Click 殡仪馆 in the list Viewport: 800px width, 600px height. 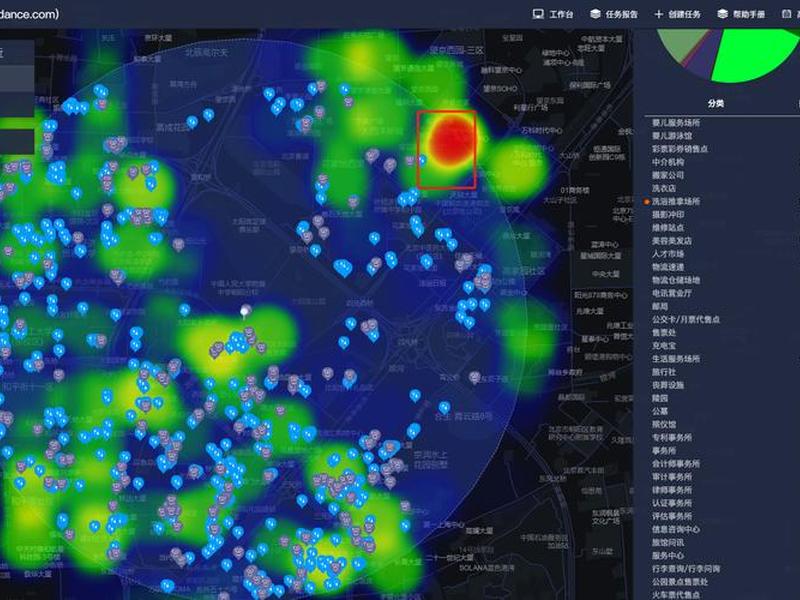[664, 424]
